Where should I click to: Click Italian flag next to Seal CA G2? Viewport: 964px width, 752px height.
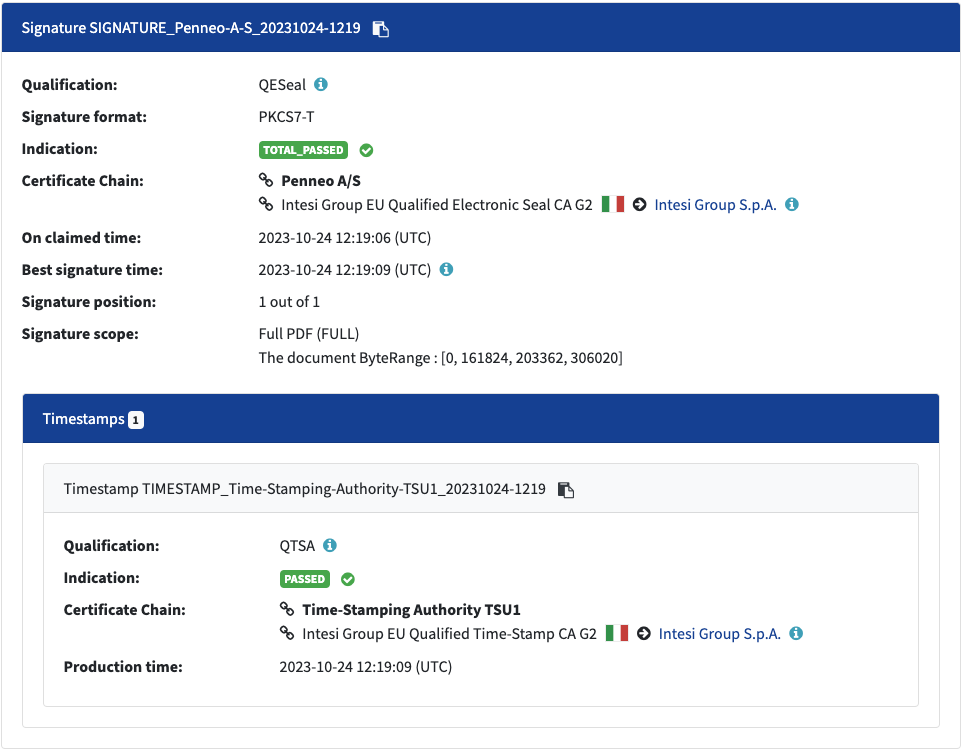[613, 204]
